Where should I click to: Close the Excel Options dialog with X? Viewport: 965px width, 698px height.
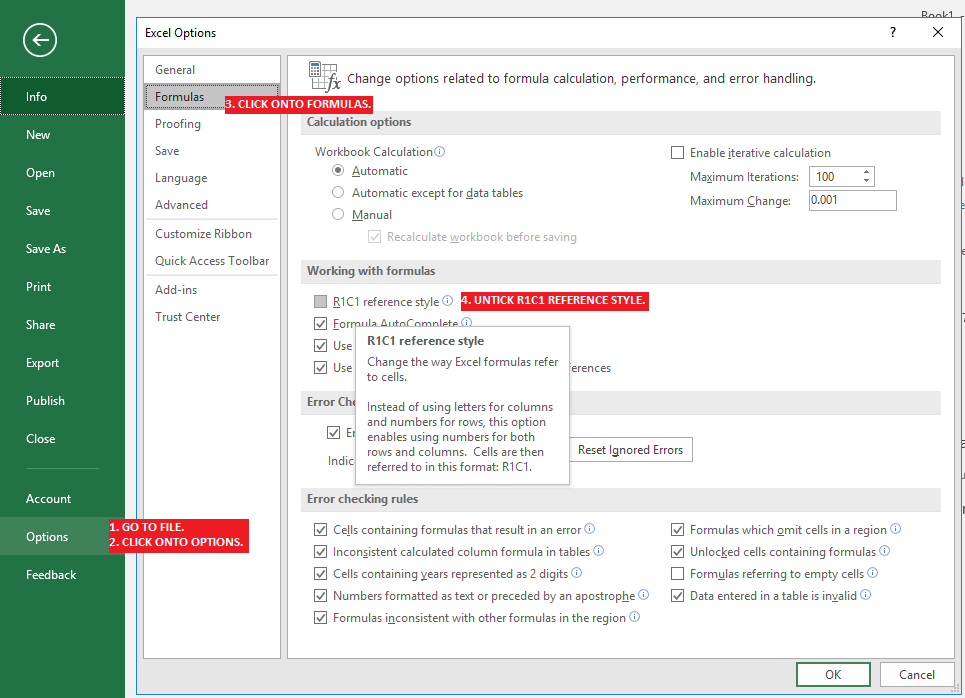pos(937,32)
